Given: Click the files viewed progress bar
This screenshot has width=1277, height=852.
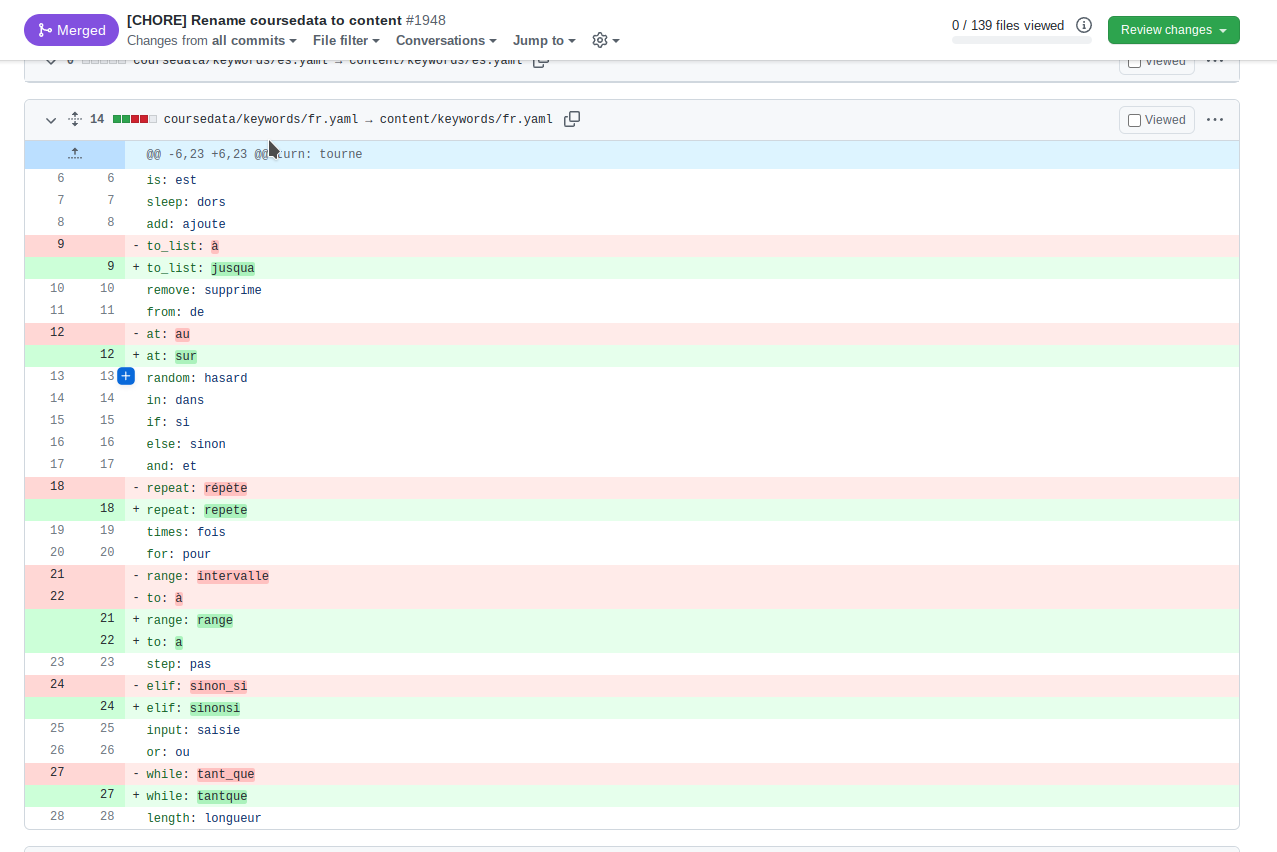Looking at the screenshot, I should point(1021,37).
